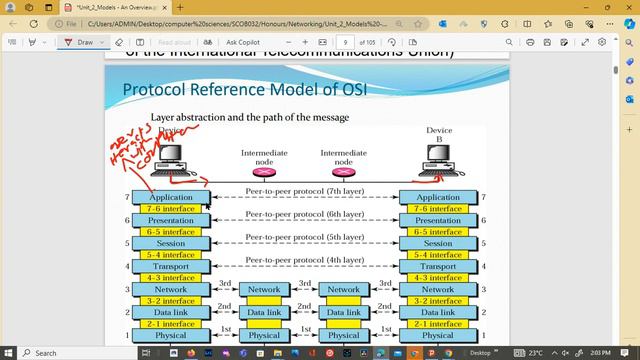Print the PDF document
Viewport: 640px width, 360px height.
pyautogui.click(x=530, y=42)
